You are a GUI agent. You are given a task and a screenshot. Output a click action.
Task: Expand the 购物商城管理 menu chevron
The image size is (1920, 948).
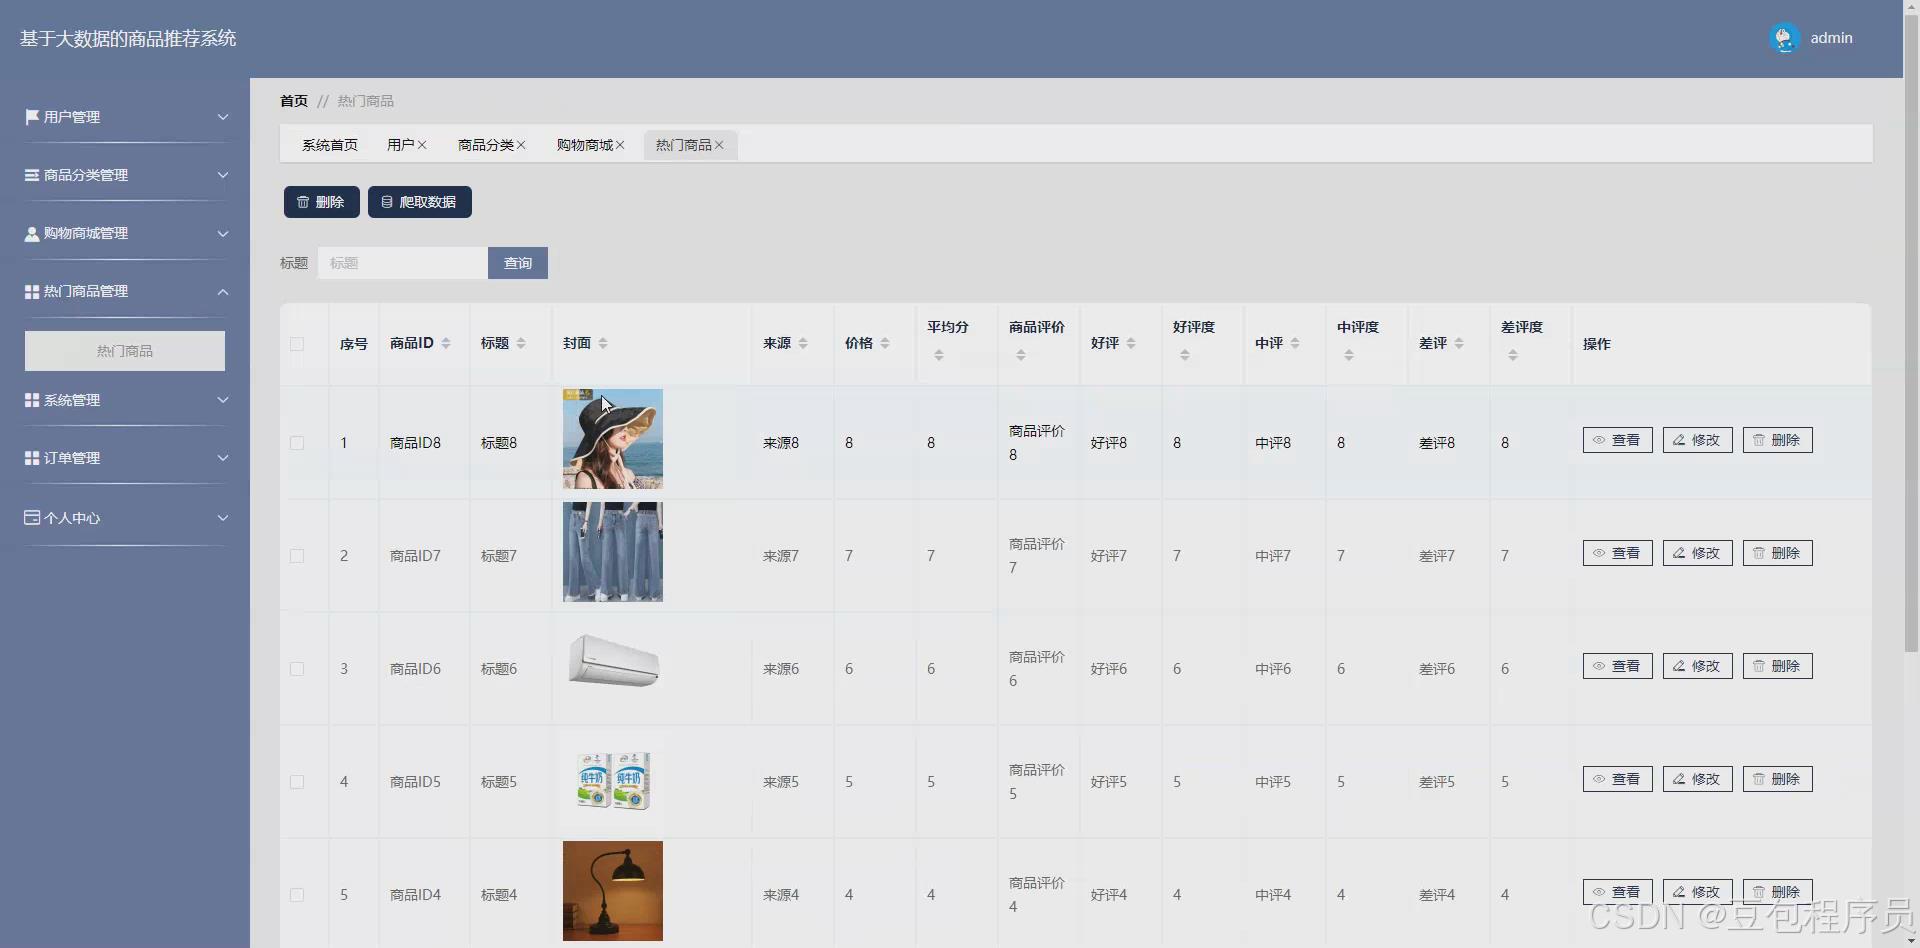click(223, 233)
